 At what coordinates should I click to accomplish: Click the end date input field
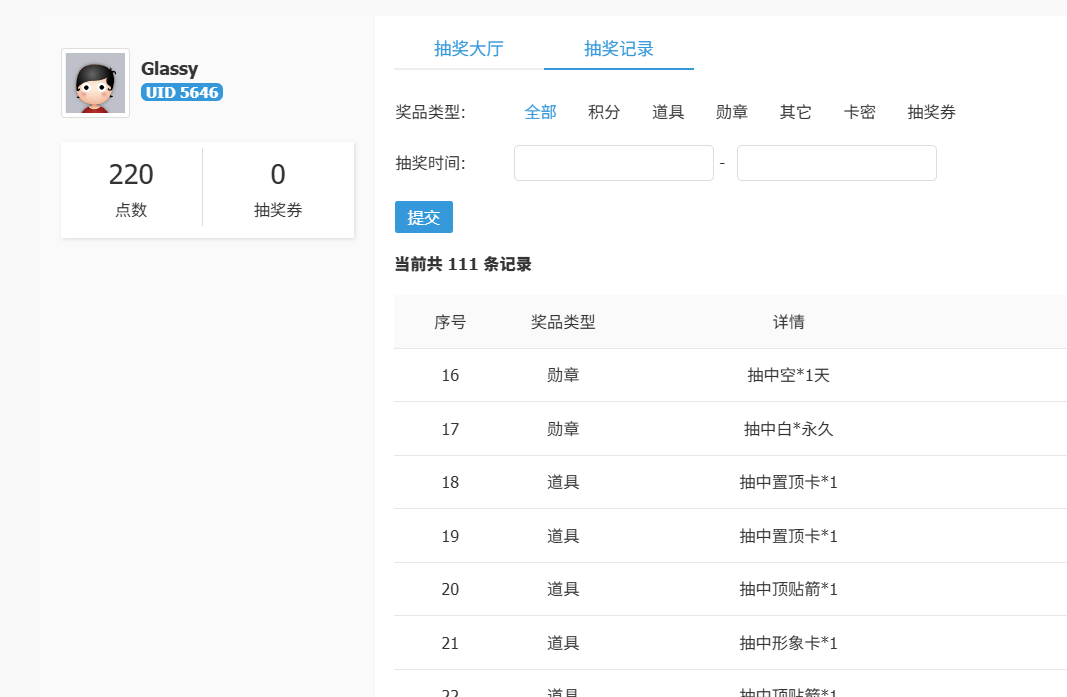point(836,162)
